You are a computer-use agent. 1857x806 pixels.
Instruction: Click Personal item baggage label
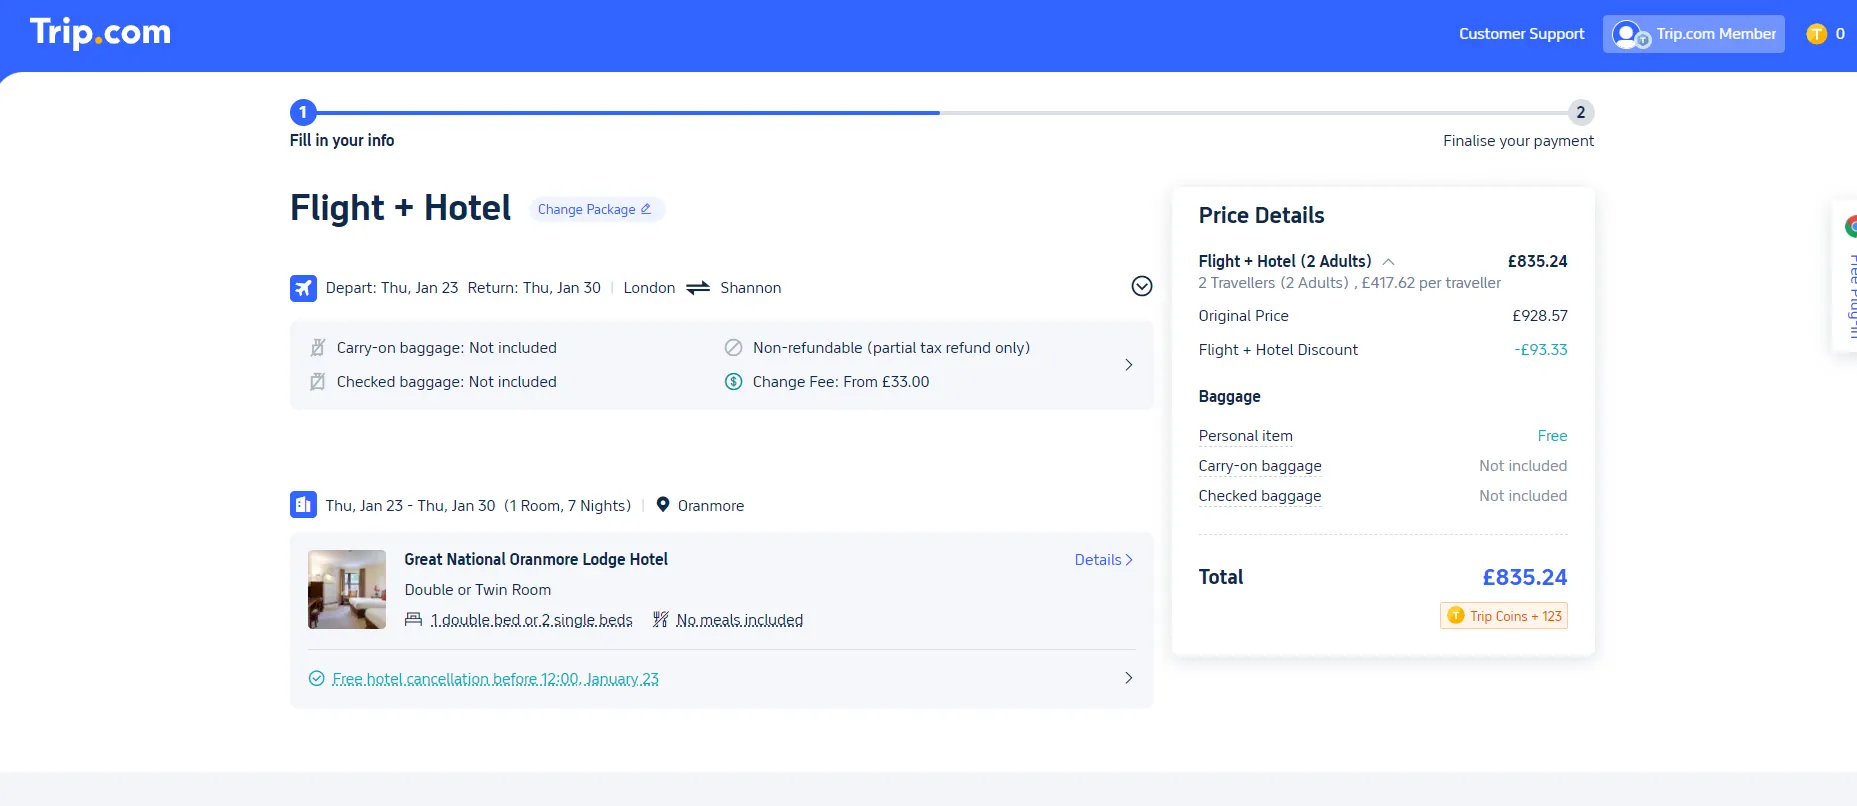[x=1245, y=436]
